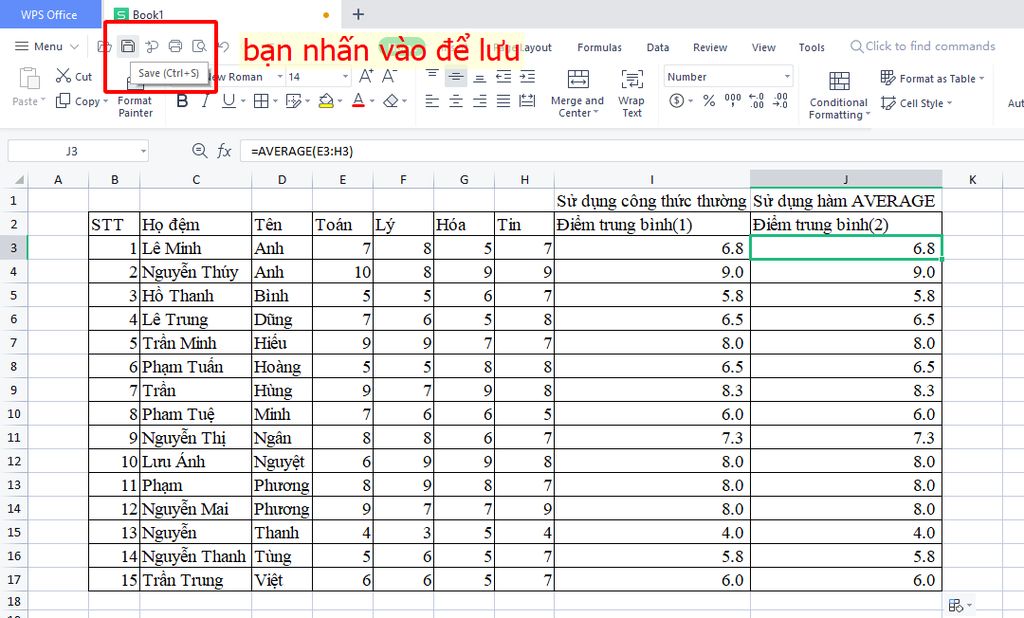Click the Increase Indent icon

tap(528, 76)
